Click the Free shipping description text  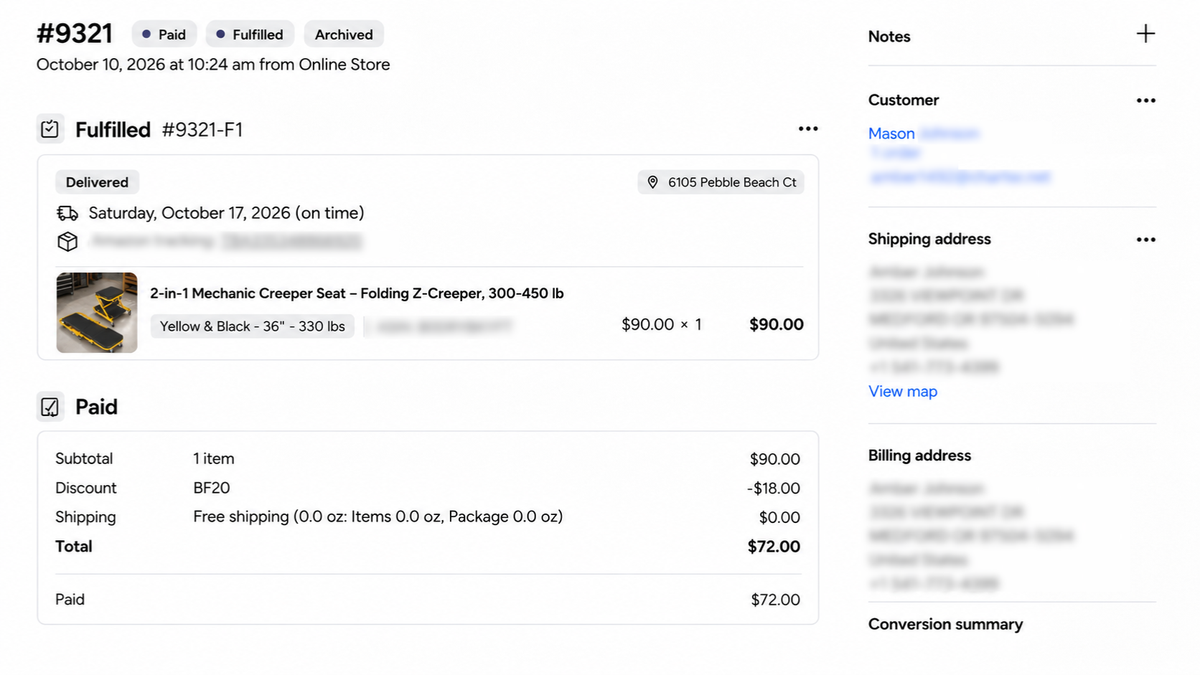click(x=378, y=517)
